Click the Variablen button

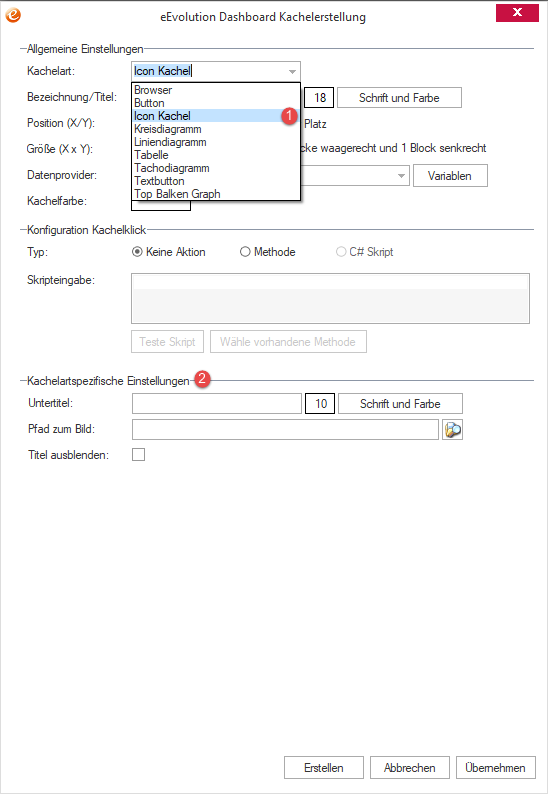click(x=450, y=176)
